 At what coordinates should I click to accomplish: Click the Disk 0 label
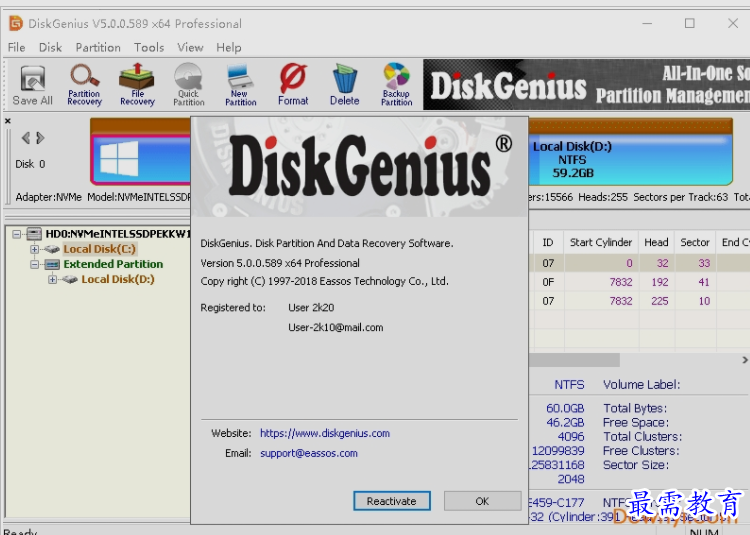(x=30, y=164)
